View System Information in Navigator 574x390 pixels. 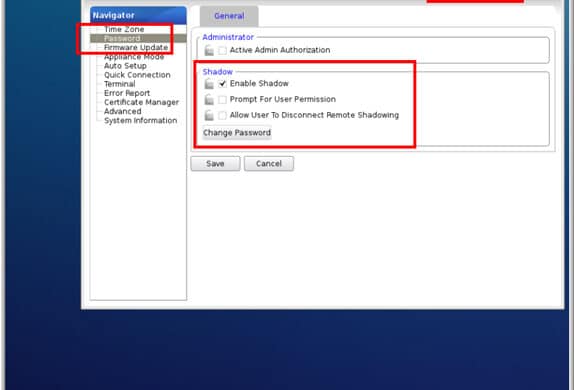tap(141, 120)
